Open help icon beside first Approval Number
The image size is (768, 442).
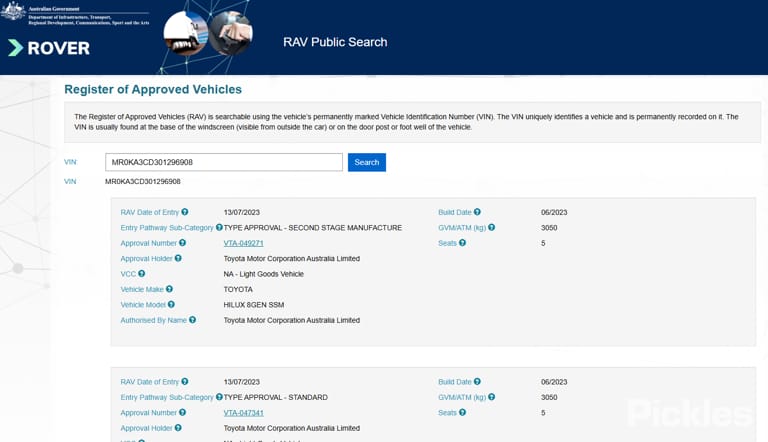[182, 243]
